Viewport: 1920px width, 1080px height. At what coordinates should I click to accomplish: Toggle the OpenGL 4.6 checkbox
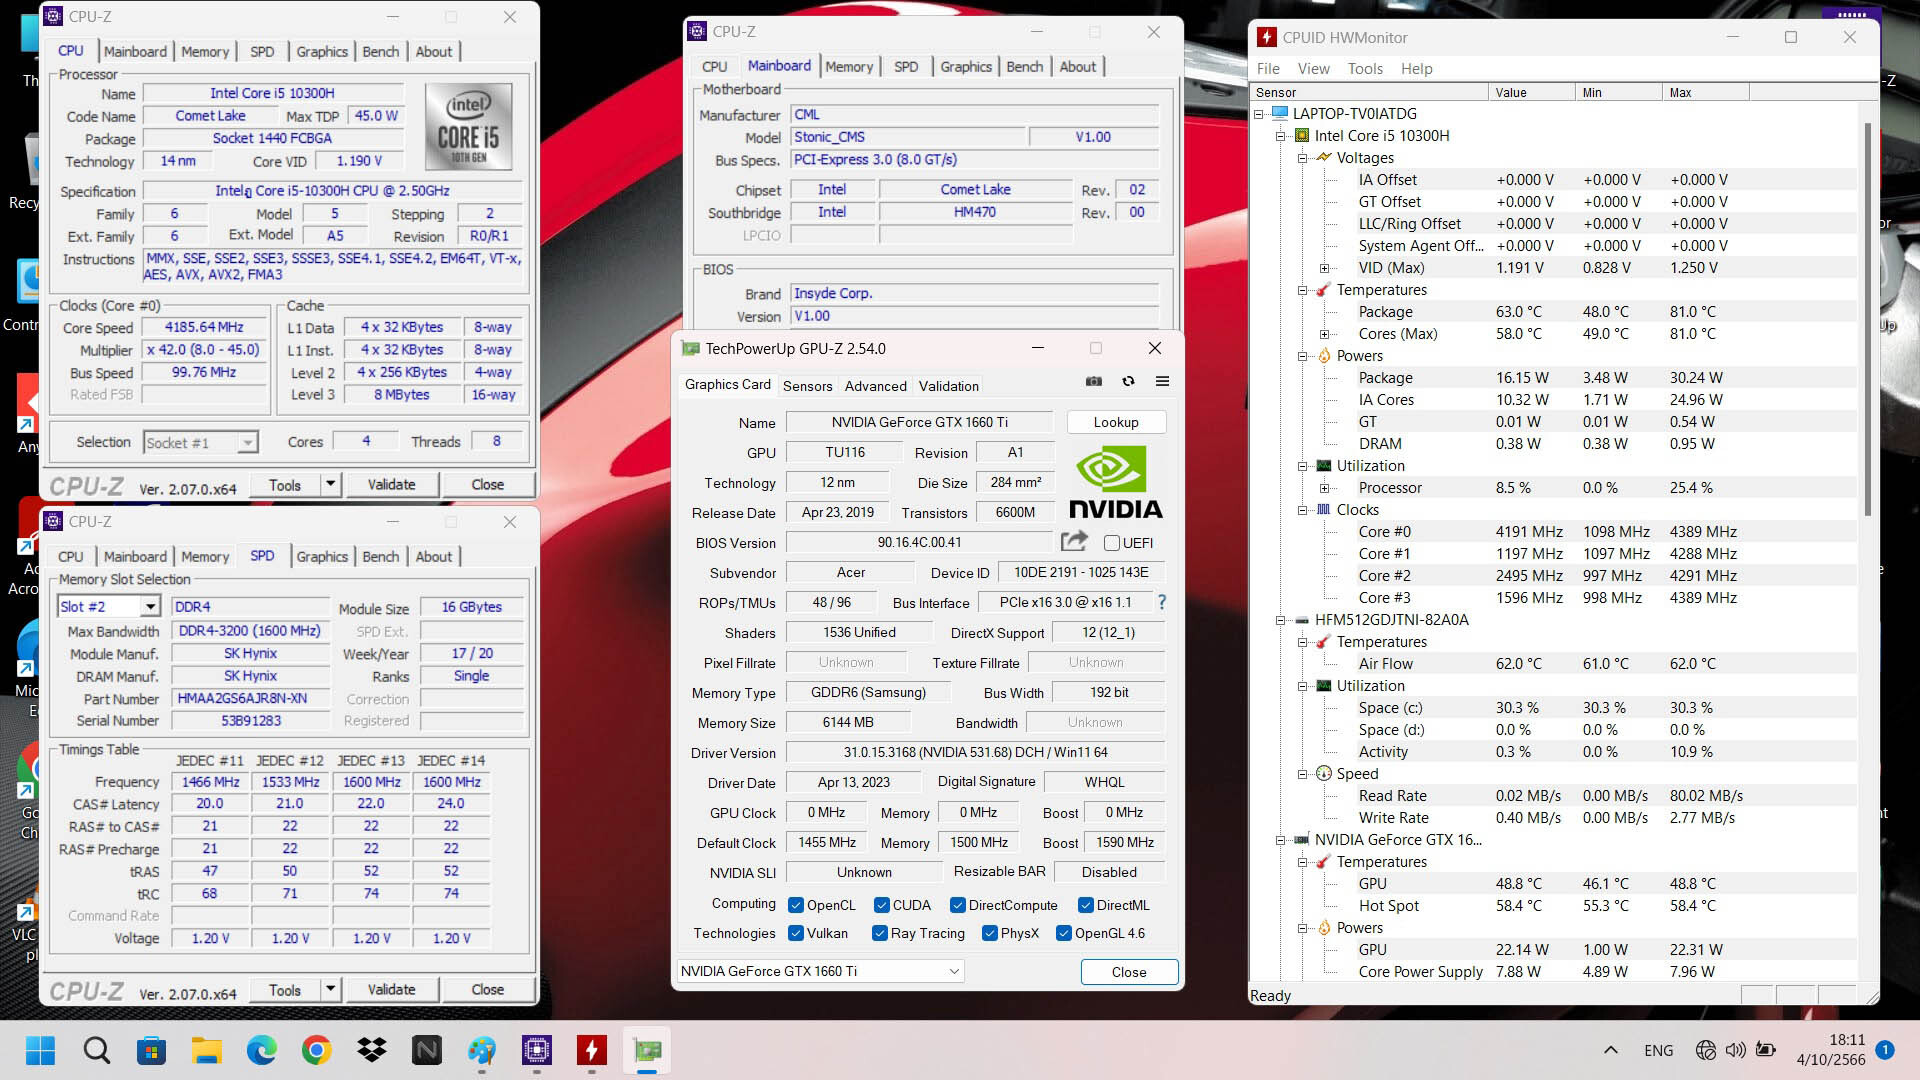point(1064,933)
